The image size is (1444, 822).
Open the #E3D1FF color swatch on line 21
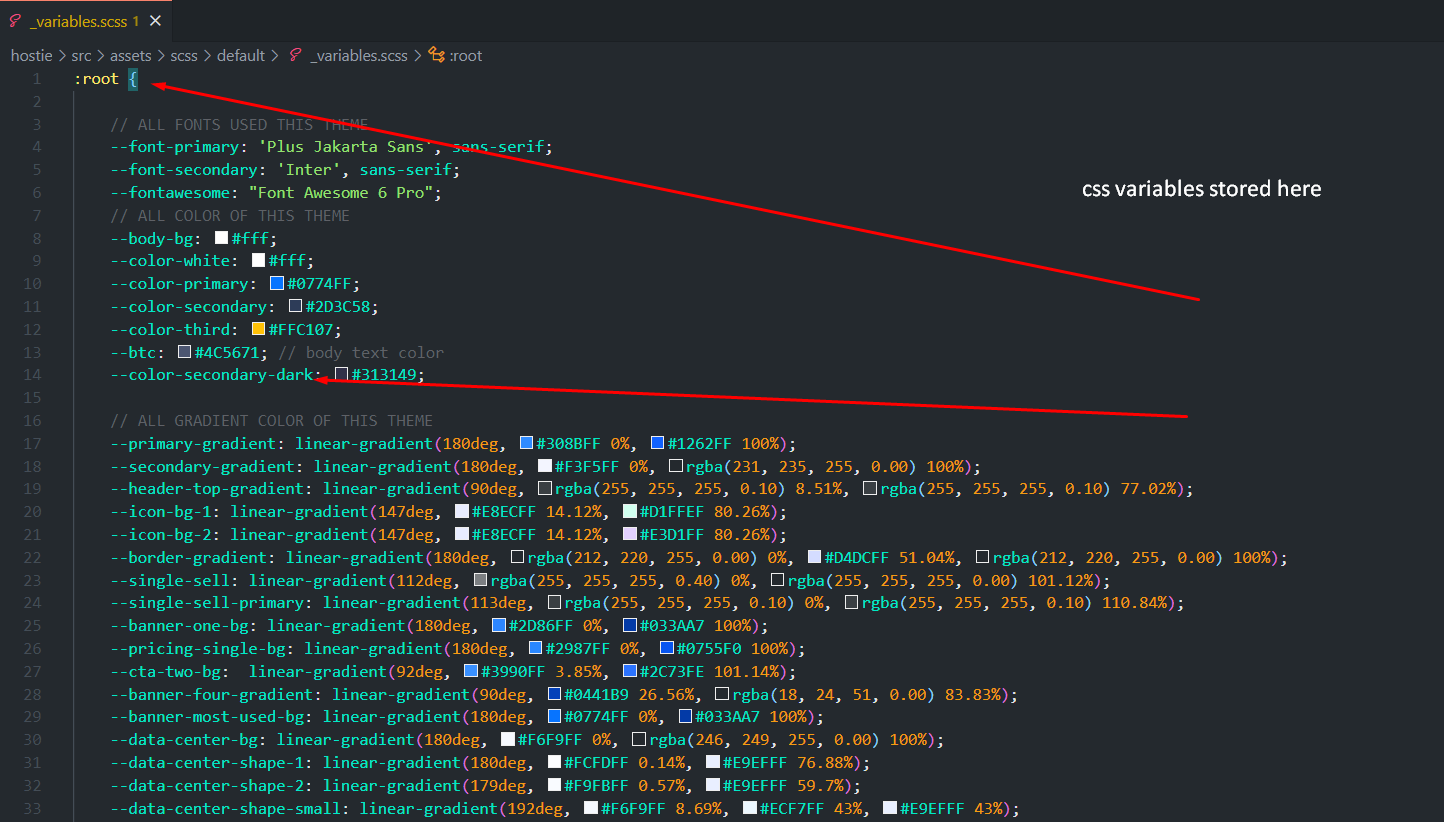point(629,535)
